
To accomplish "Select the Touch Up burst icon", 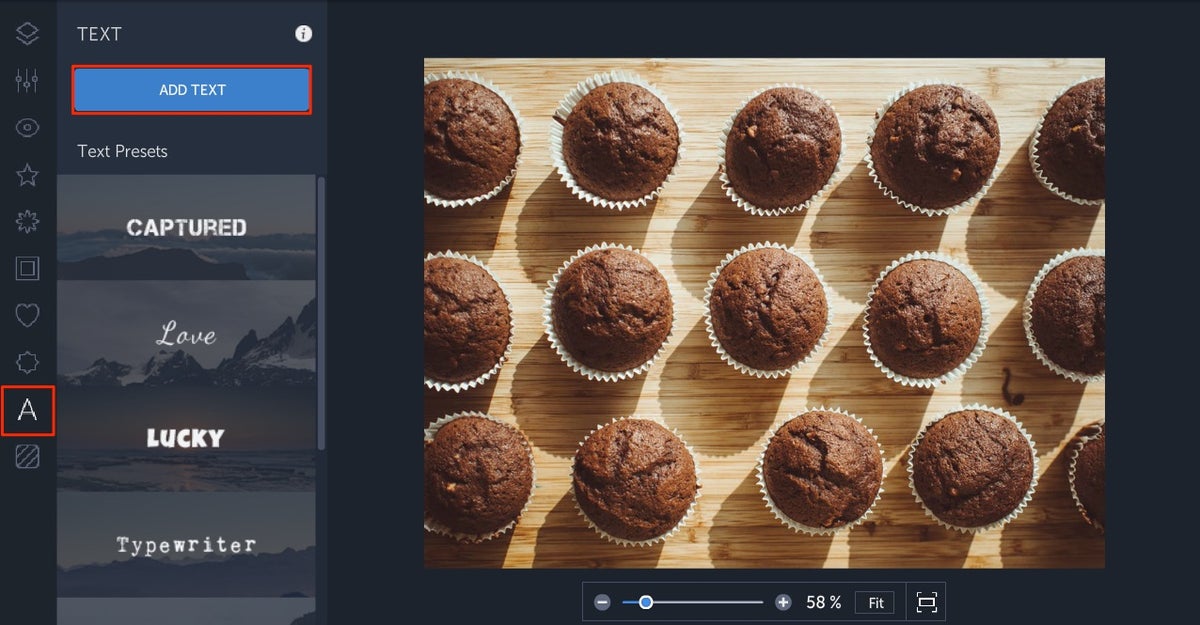I will pos(27,222).
